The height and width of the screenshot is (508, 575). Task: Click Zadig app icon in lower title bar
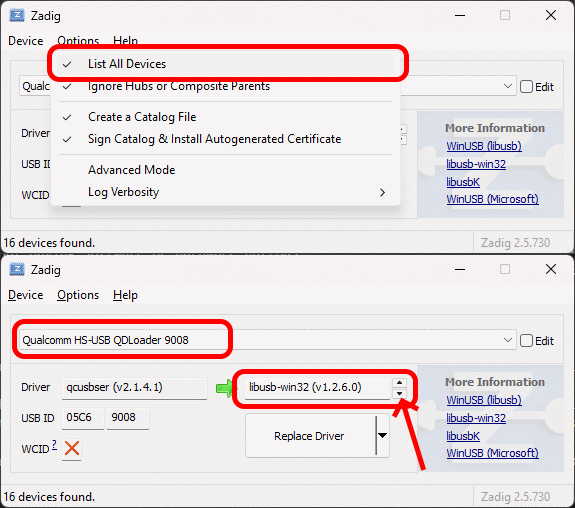(x=17, y=269)
